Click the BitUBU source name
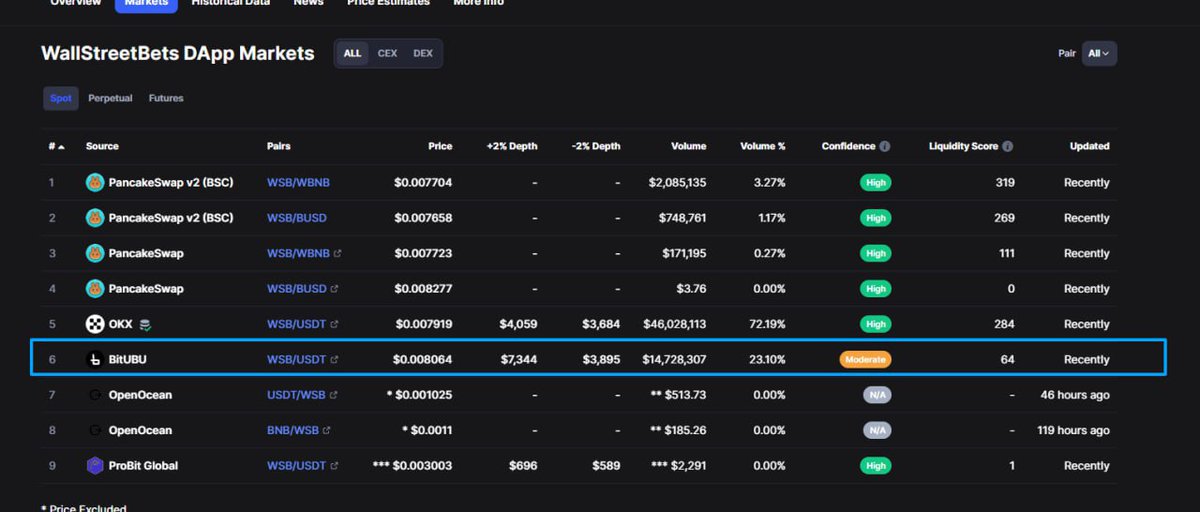 pos(128,359)
